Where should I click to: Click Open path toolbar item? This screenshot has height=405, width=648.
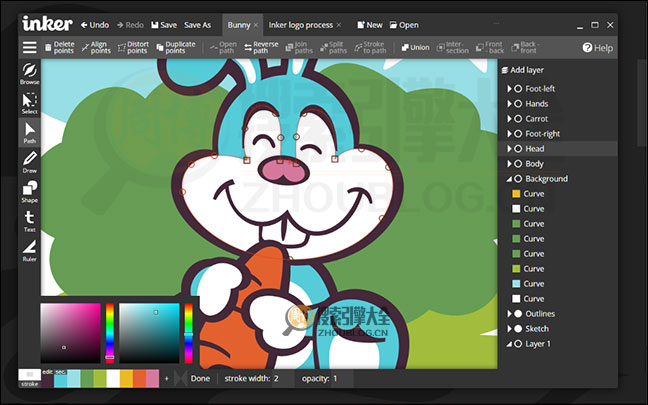pos(223,48)
